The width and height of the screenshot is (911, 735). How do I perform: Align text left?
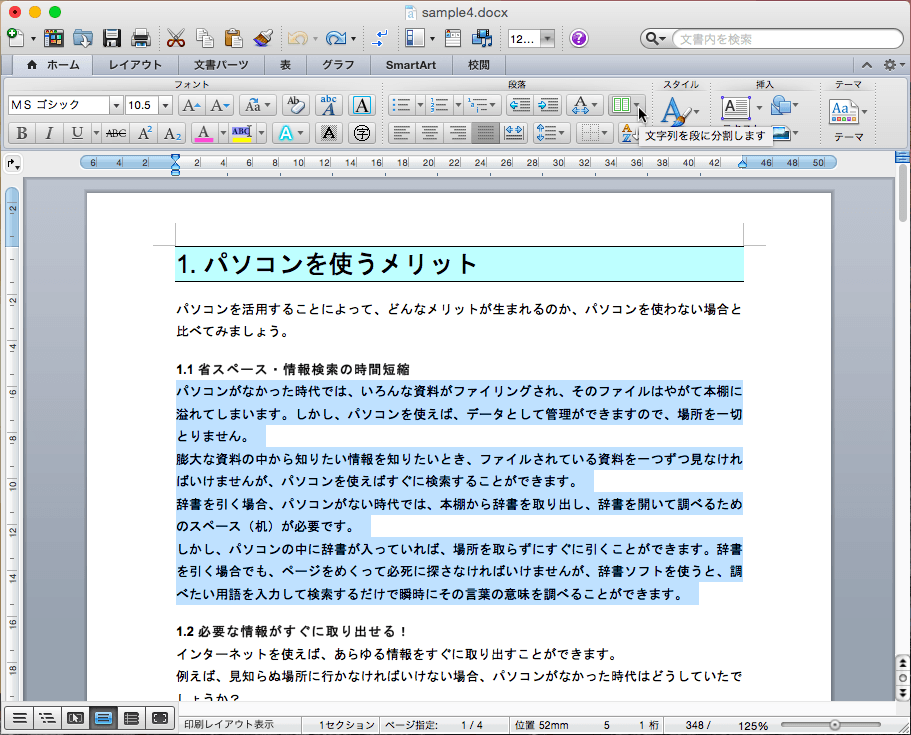tap(401, 134)
